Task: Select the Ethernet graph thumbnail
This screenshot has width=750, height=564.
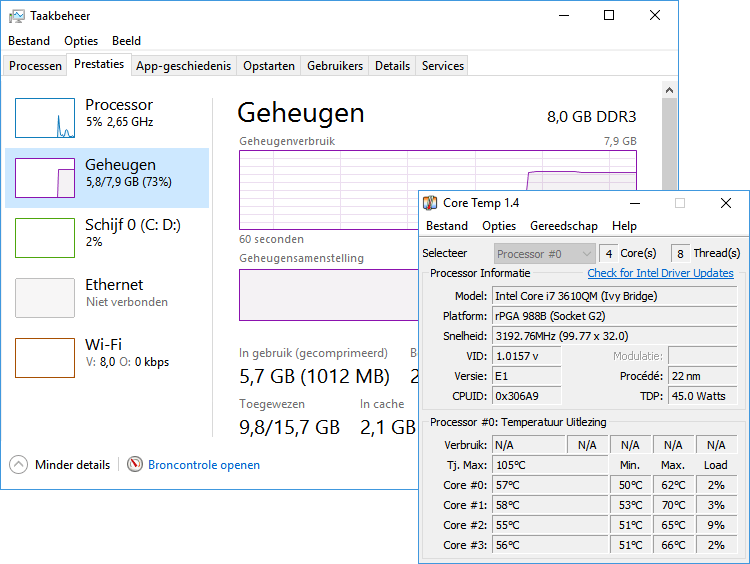Action: (x=45, y=298)
